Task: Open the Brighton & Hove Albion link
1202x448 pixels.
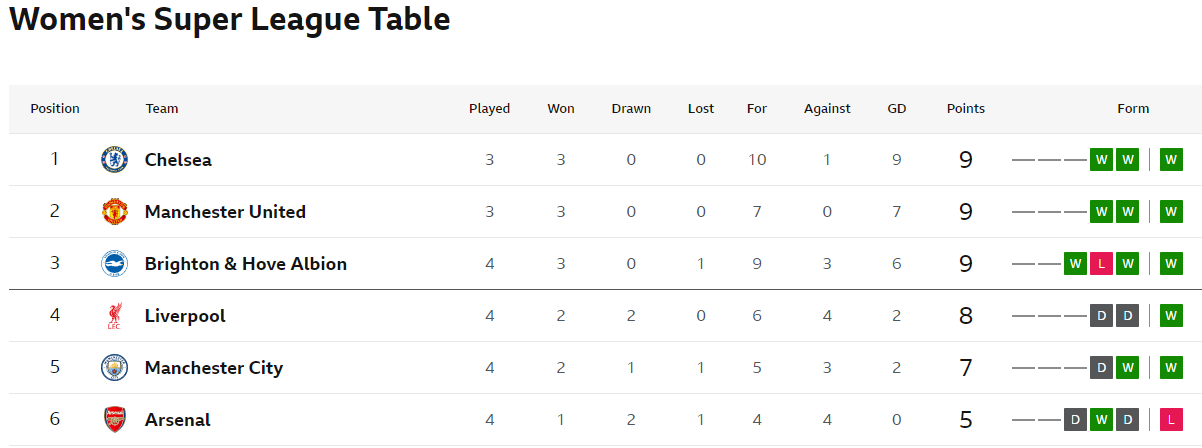Action: point(246,264)
